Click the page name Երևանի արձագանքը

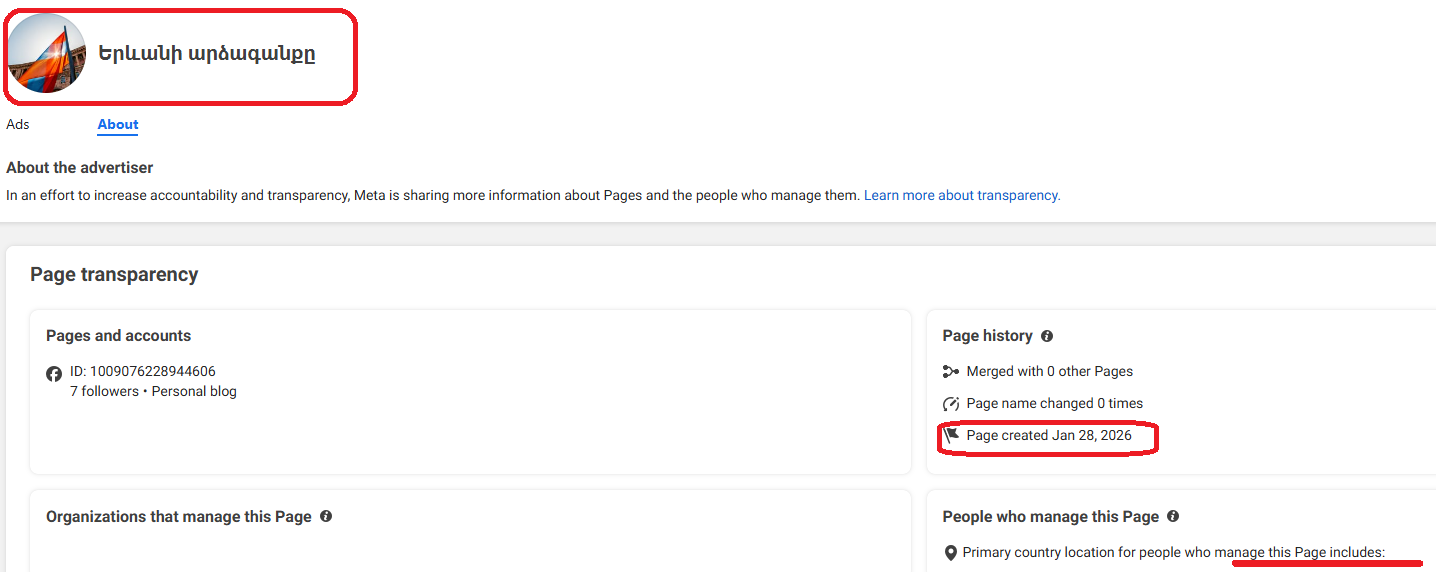tap(207, 54)
